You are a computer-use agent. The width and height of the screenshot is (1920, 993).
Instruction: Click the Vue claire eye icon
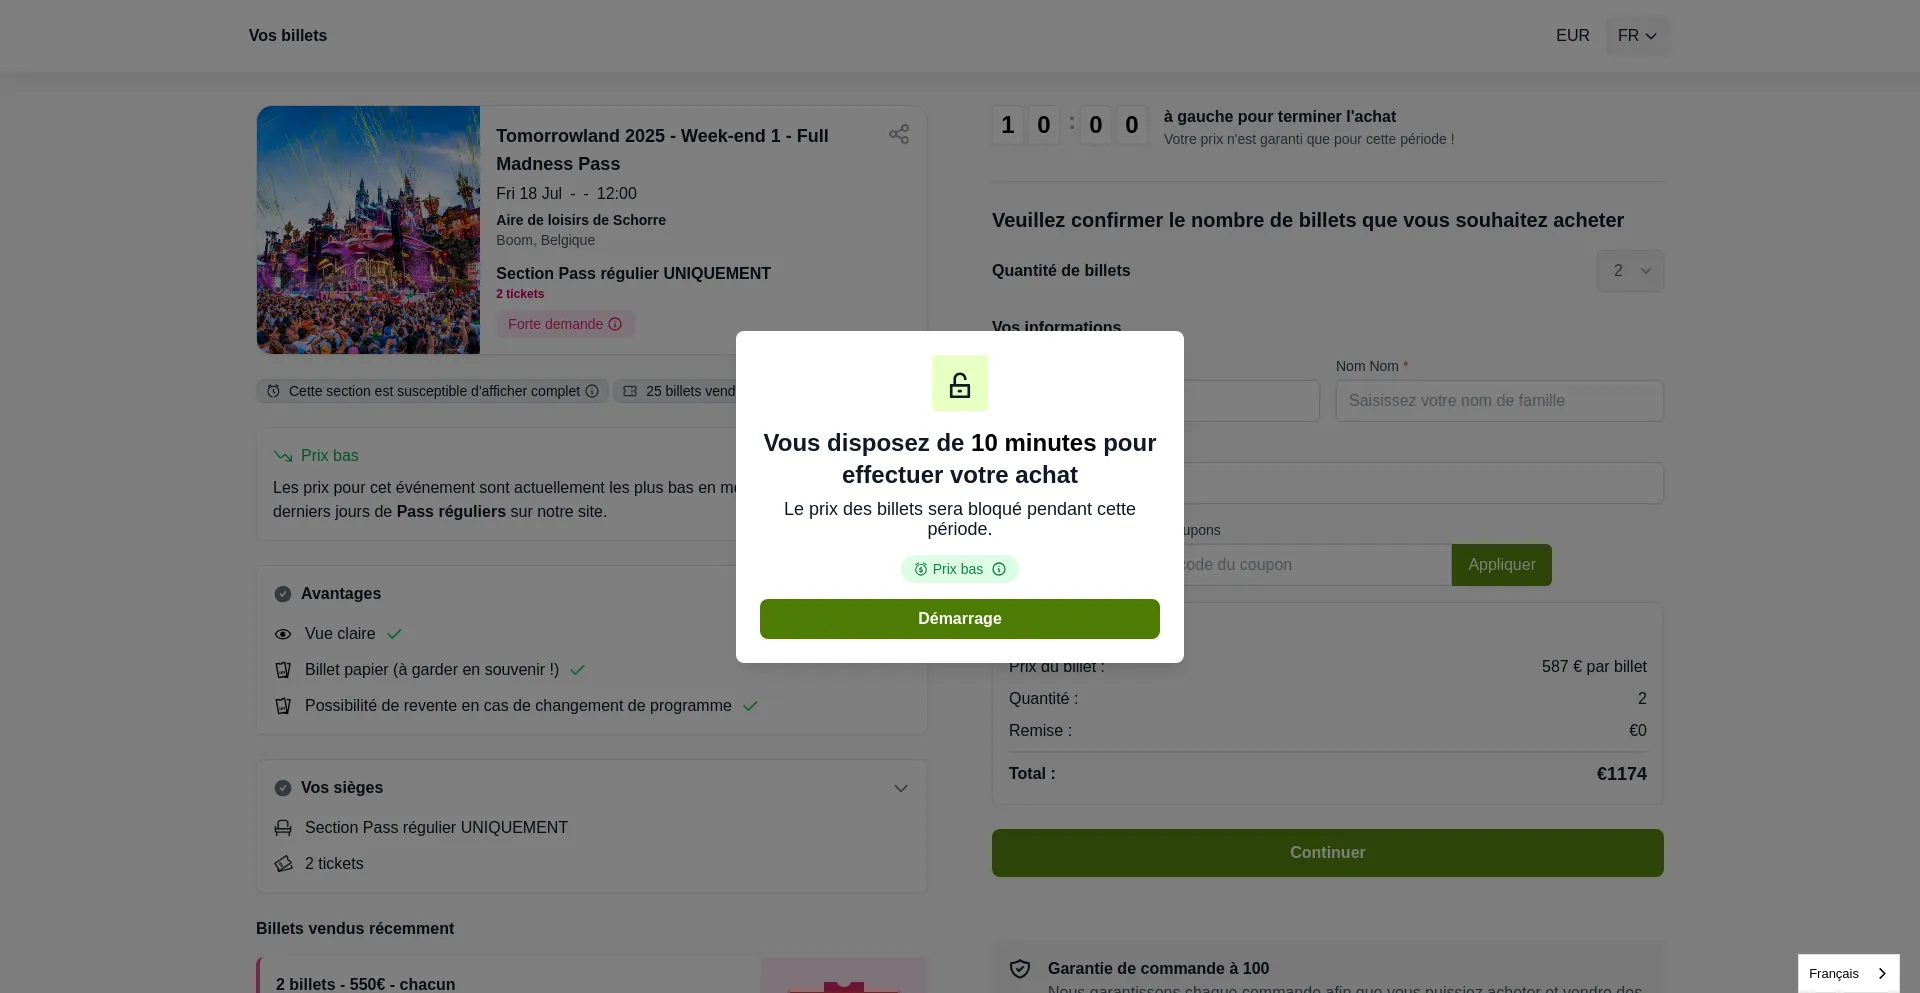point(283,634)
